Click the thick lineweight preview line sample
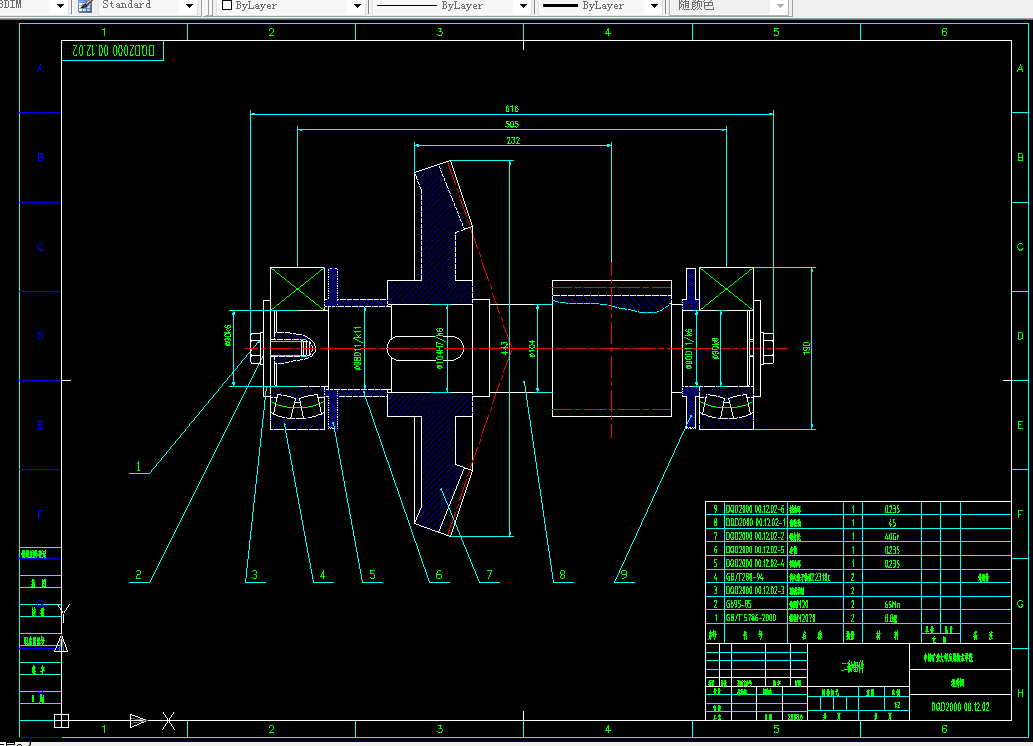Screen dimensions: 1033x746 [x=560, y=6]
